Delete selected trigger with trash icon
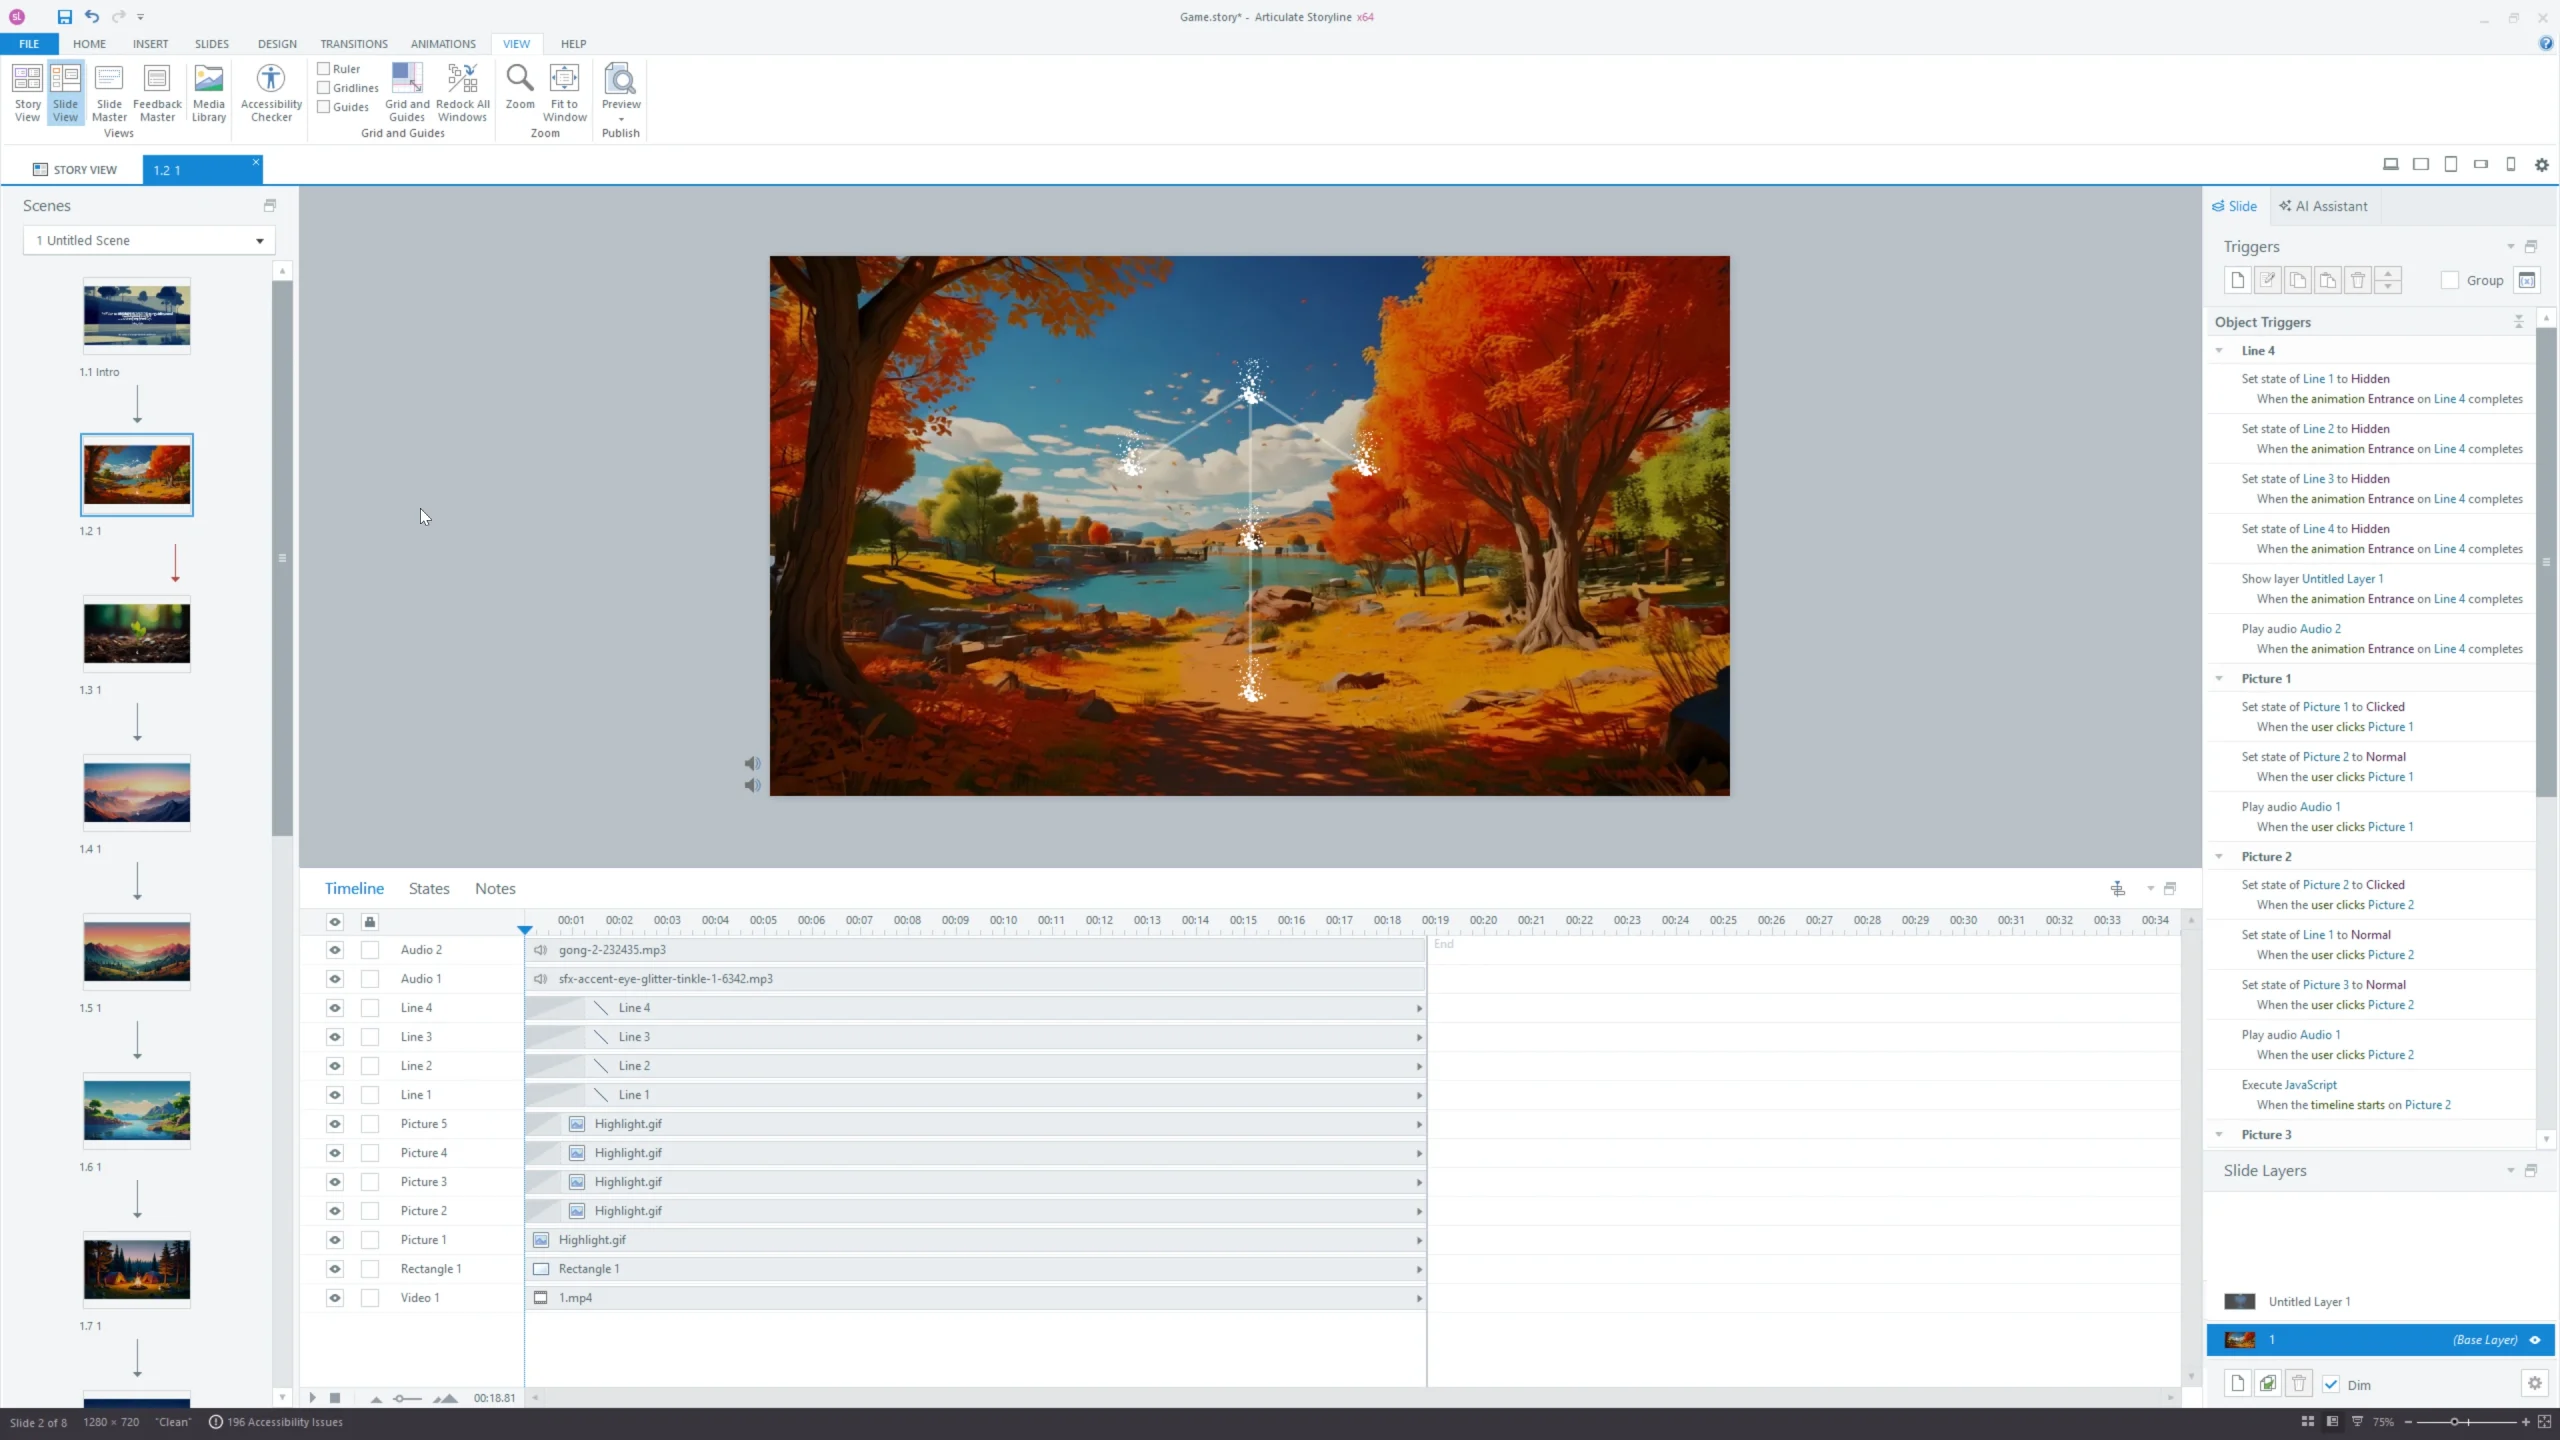2560x1440 pixels. 2357,281
